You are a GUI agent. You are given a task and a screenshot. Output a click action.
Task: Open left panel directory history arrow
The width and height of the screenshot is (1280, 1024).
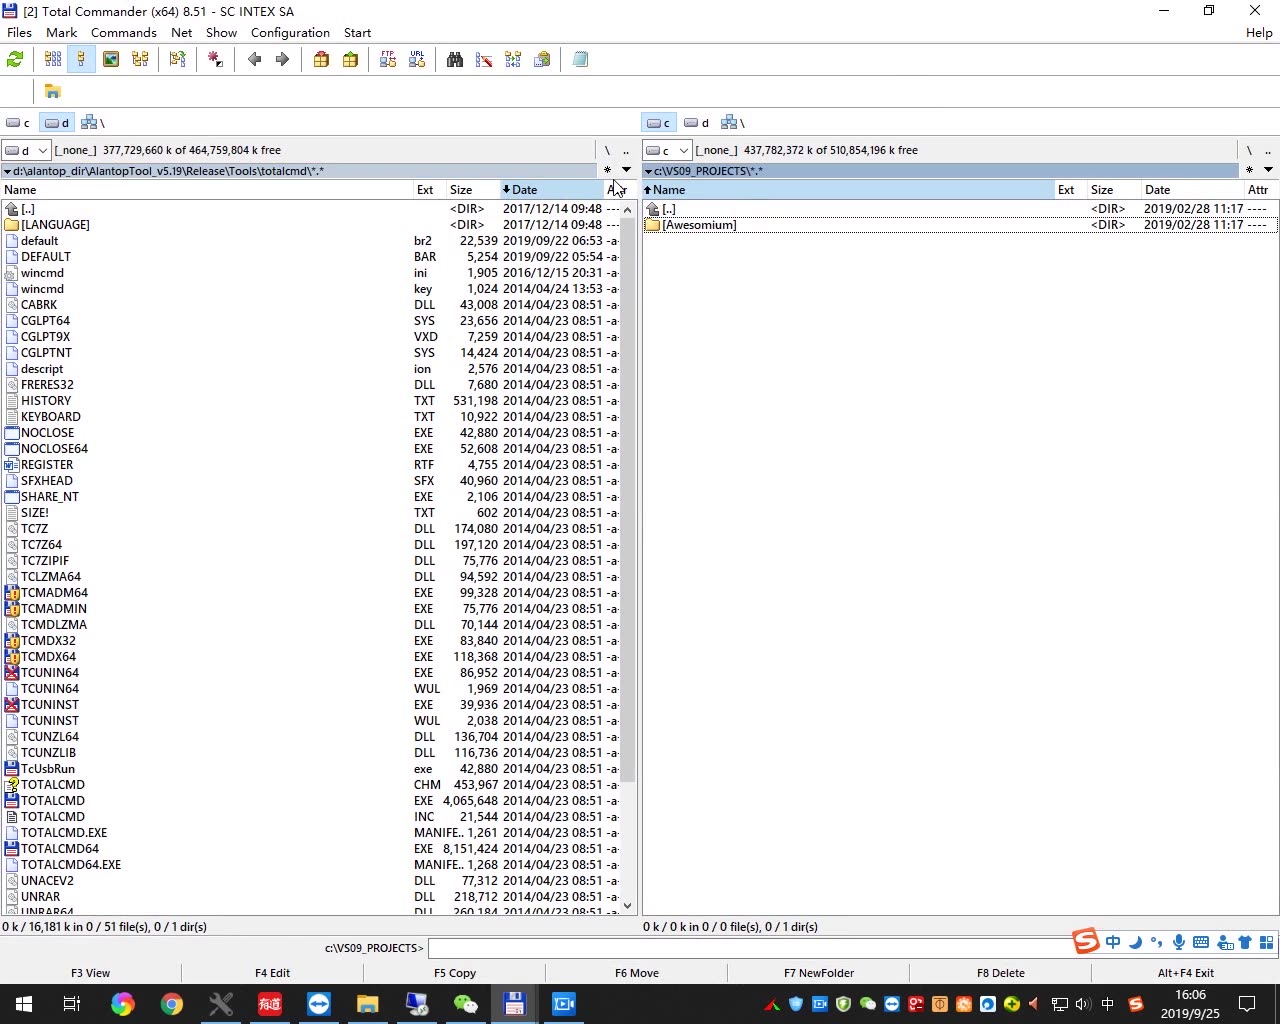pyautogui.click(x=626, y=170)
